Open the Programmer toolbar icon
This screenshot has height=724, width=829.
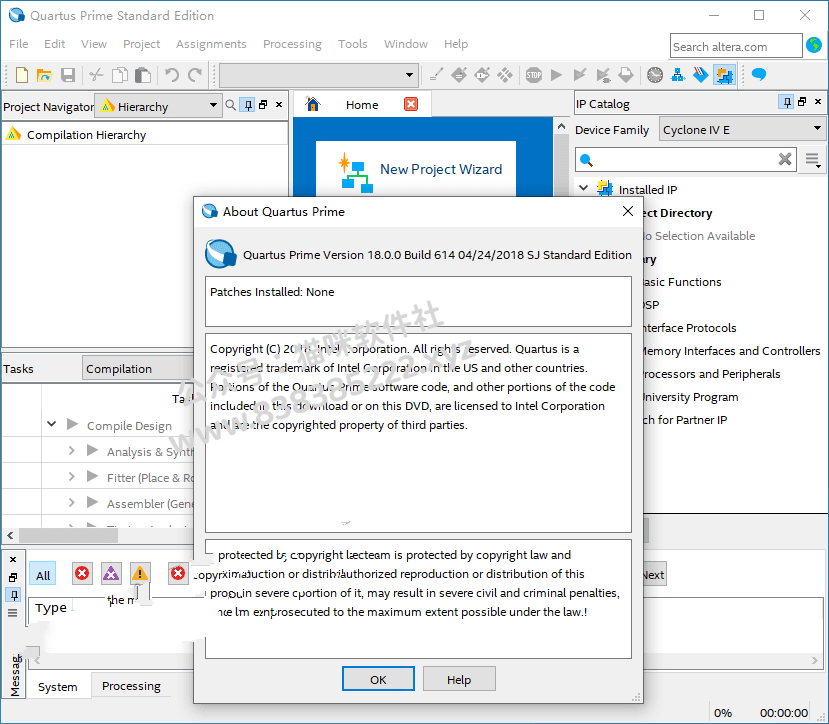click(x=701, y=75)
